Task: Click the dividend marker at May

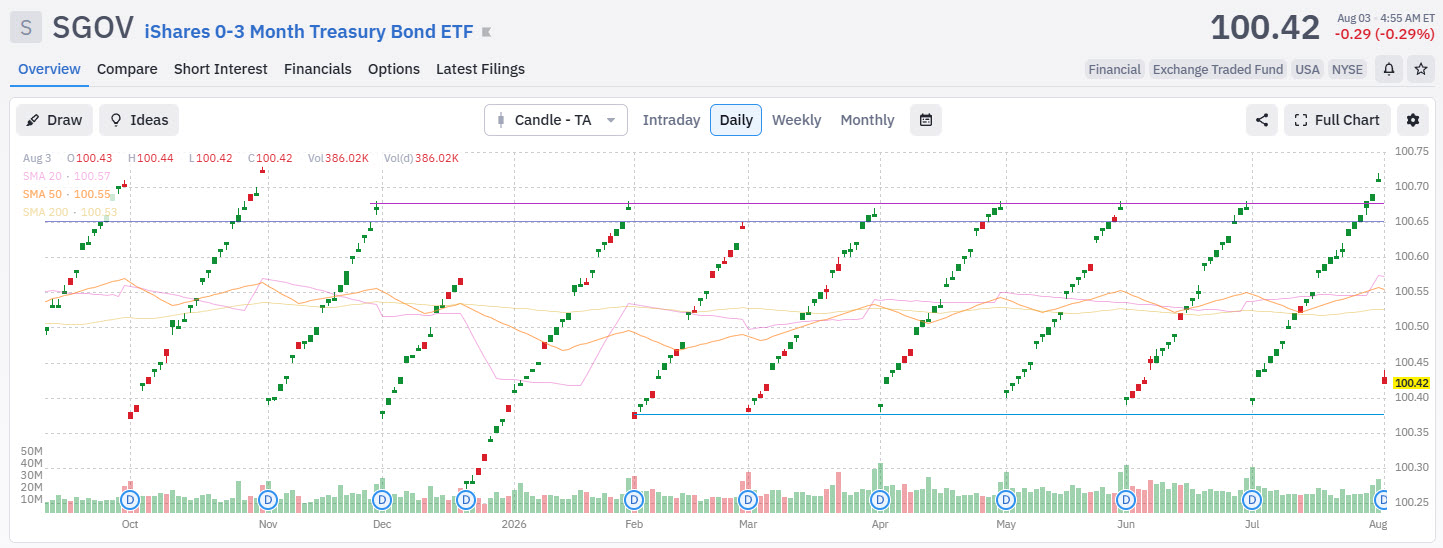Action: pos(1005,498)
